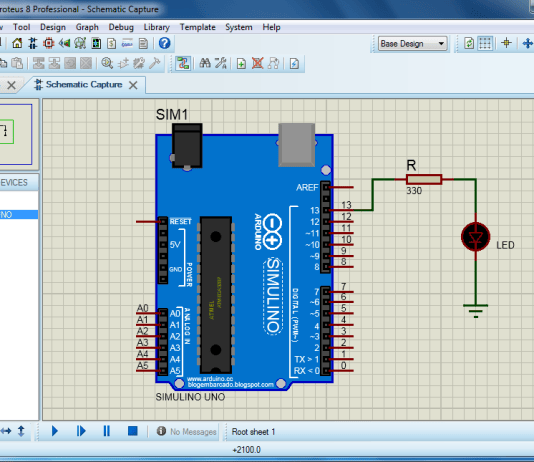This screenshot has width=534, height=462.
Task: Select the 330 ohm resistor R
Action: click(x=424, y=179)
